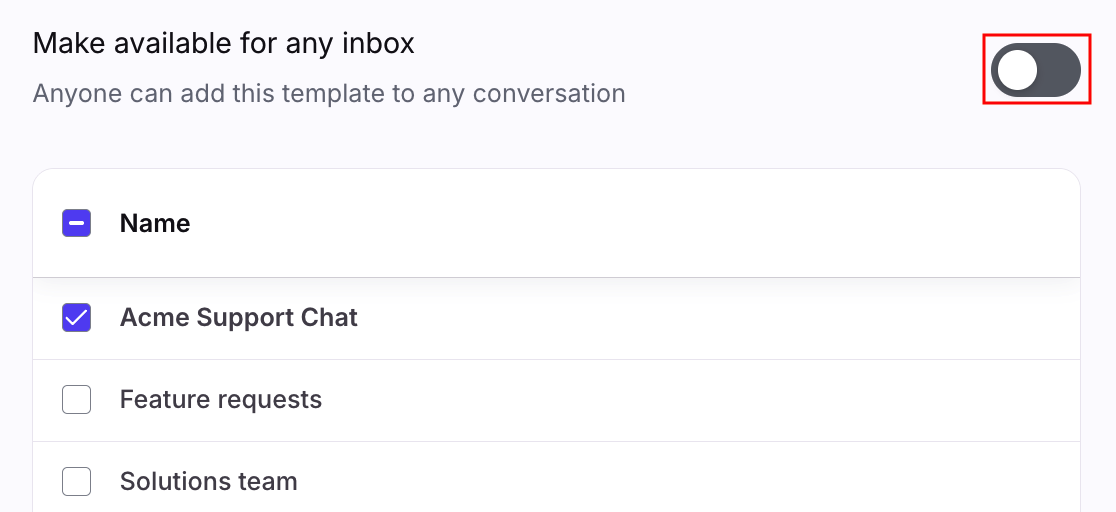The image size is (1116, 512).
Task: Select the Acme Support Chat inbox name
Action: click(238, 318)
